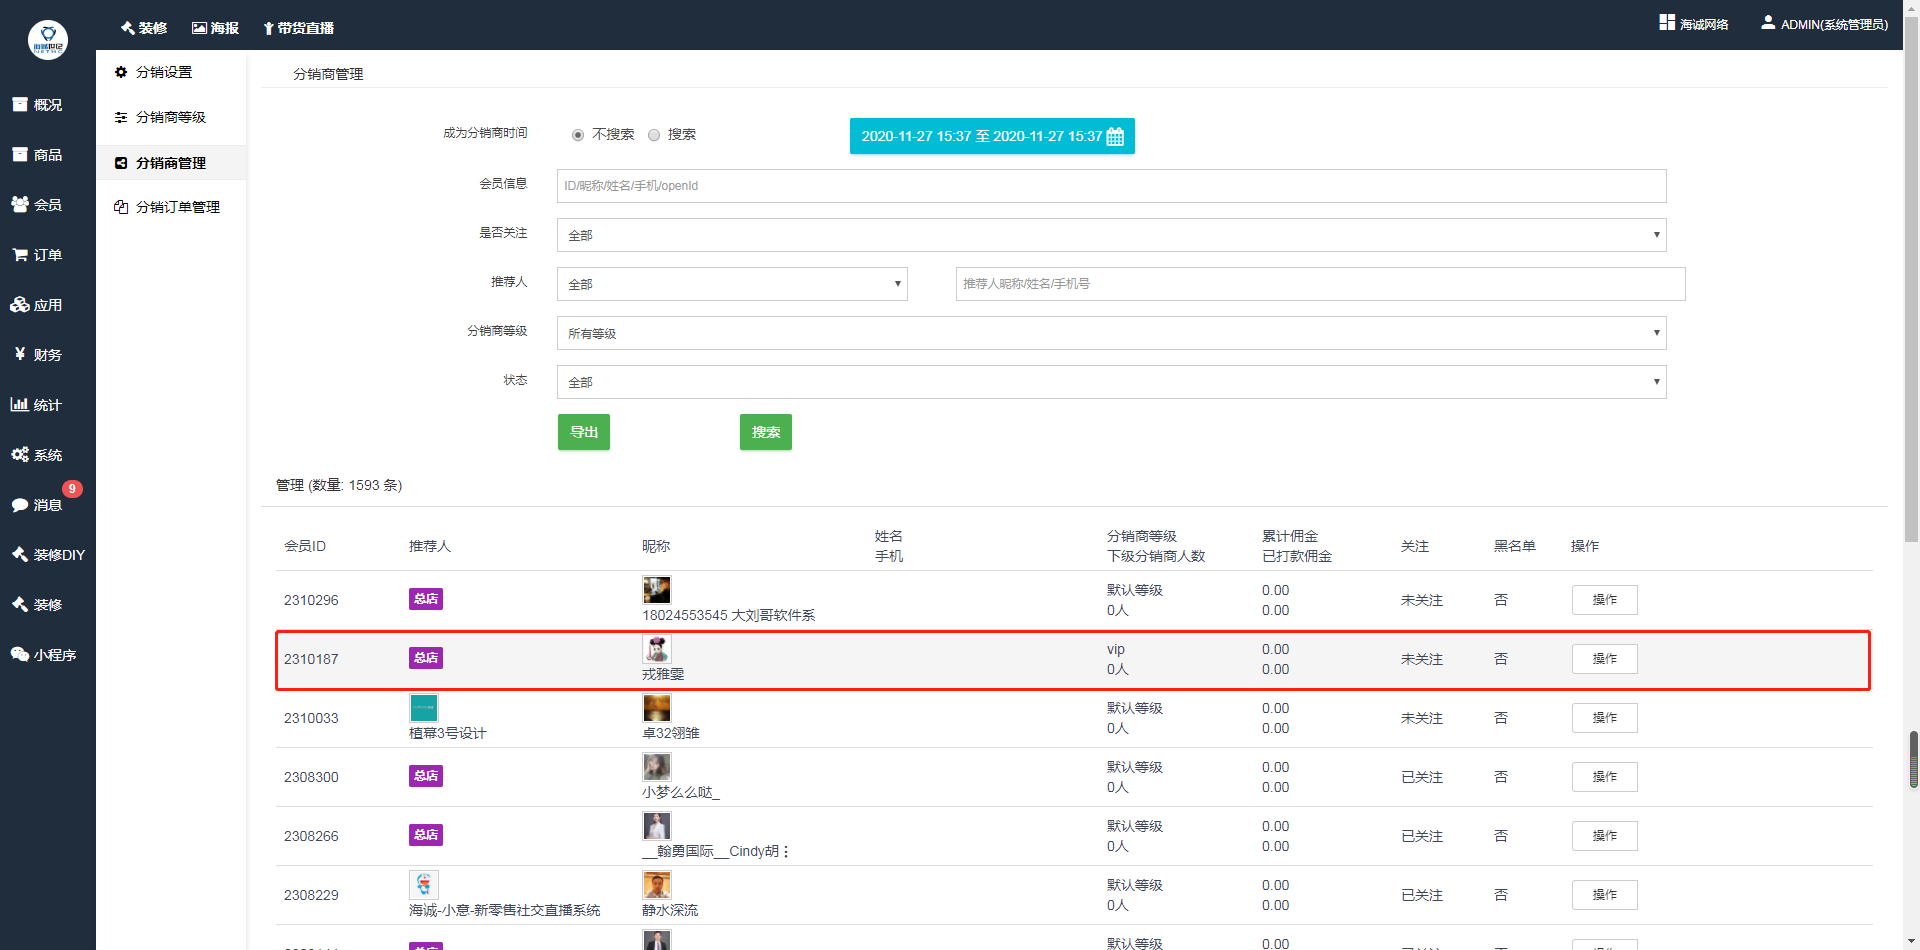Click 操作 button for member 2310296
The image size is (1920, 950).
(1605, 600)
